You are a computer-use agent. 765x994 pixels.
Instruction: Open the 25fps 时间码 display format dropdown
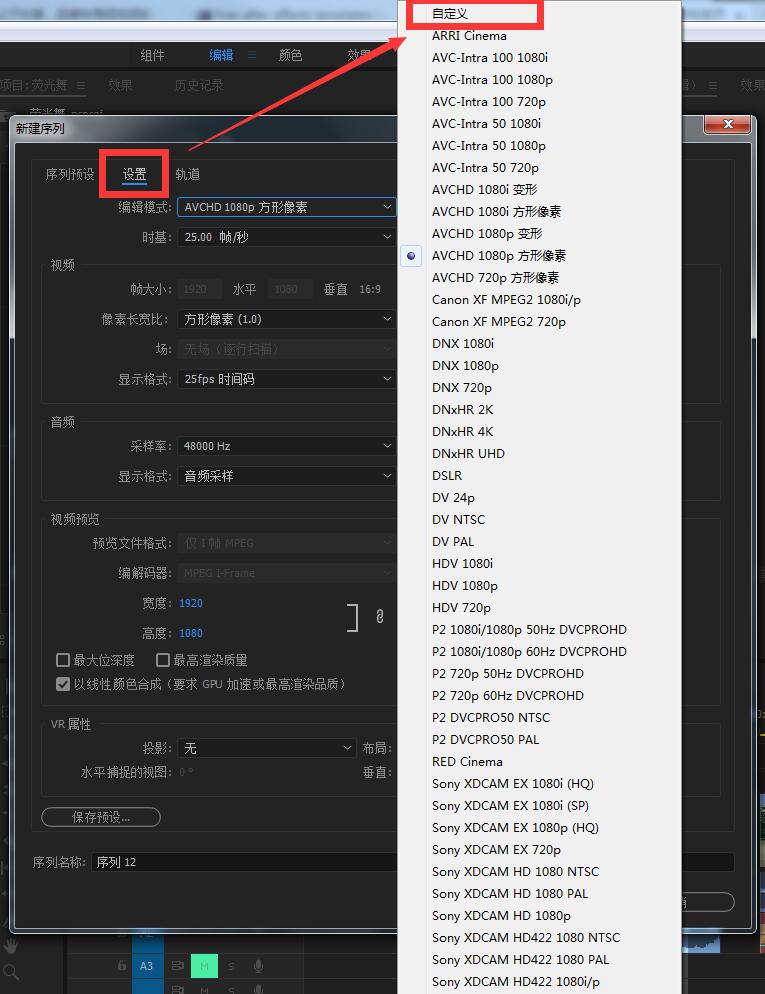coord(286,379)
